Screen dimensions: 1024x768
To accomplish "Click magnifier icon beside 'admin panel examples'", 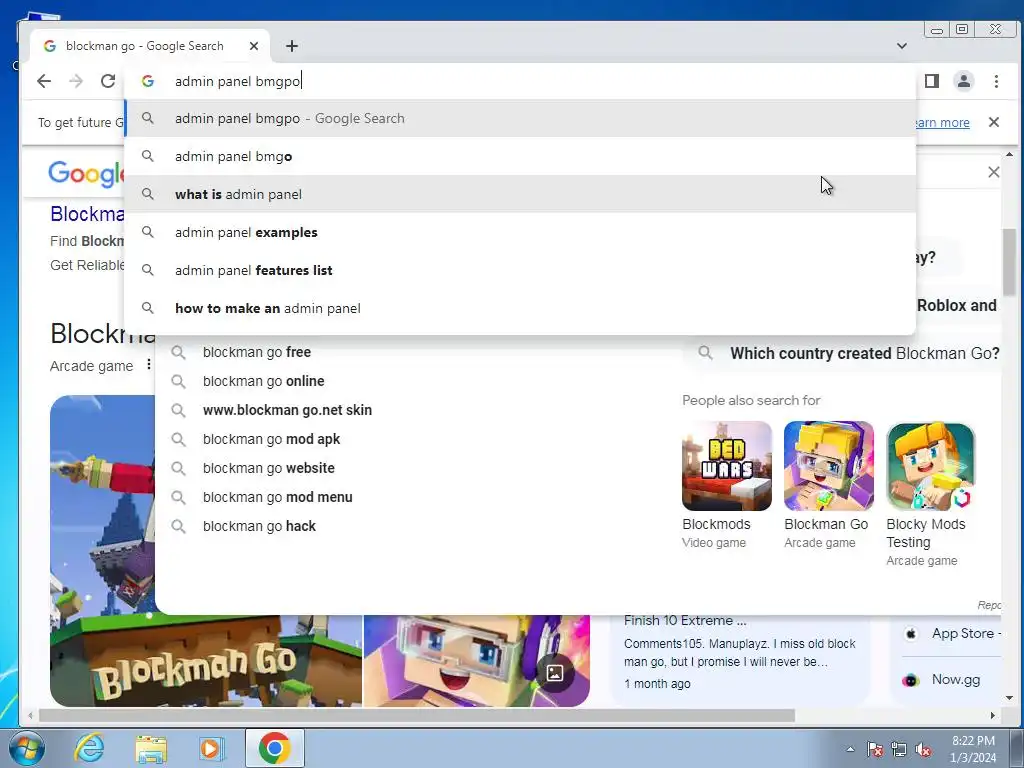I will coord(148,232).
